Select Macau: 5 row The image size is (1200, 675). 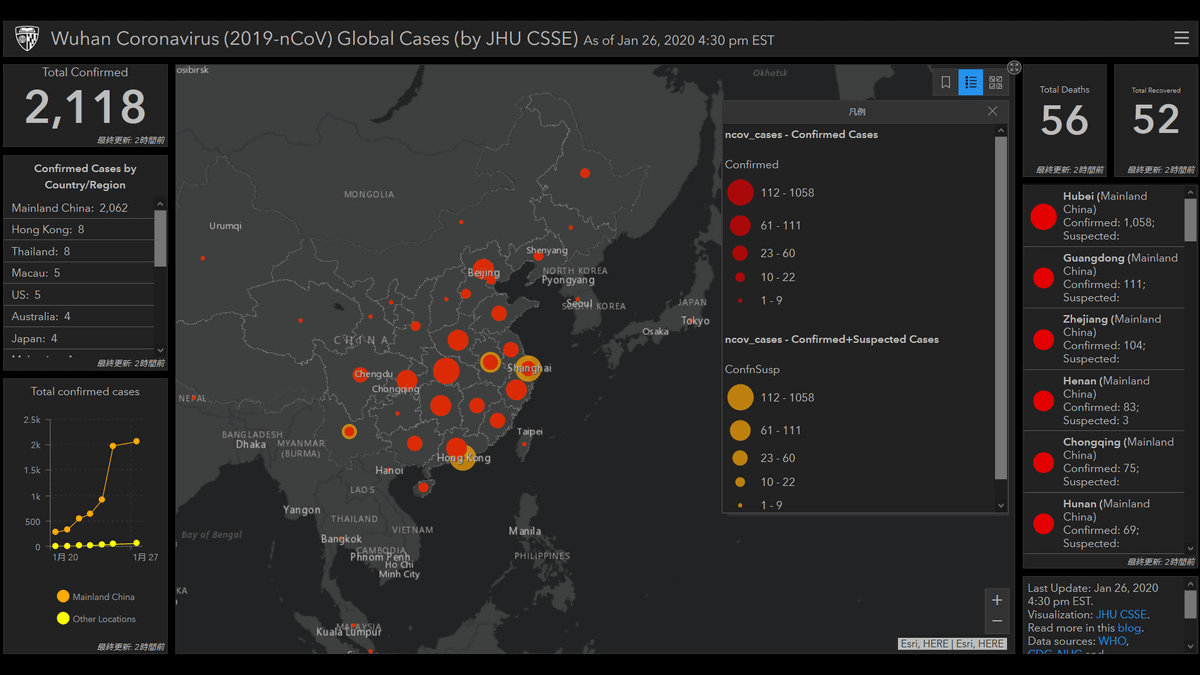coord(80,273)
